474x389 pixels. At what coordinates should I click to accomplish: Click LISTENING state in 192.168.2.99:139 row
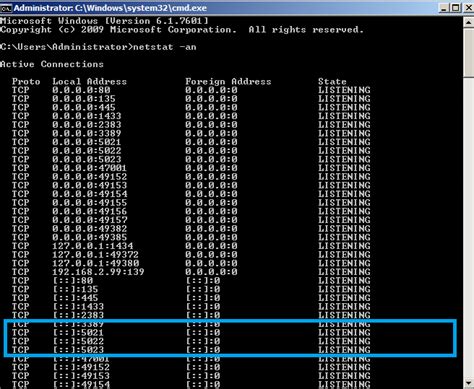click(344, 272)
